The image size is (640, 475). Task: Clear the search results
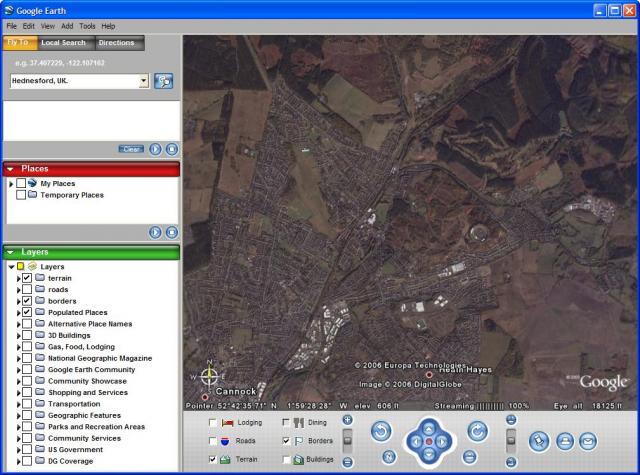click(131, 149)
